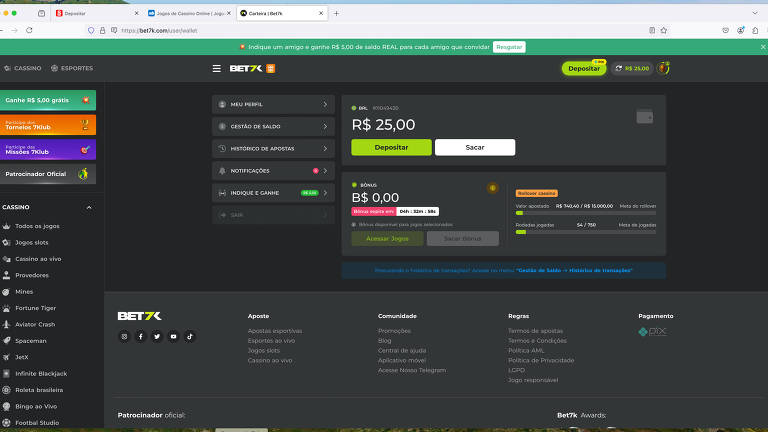This screenshot has width=768, height=432.
Task: Open Ganhe R$ 5,00 grátis promo banner
Action: click(48, 100)
